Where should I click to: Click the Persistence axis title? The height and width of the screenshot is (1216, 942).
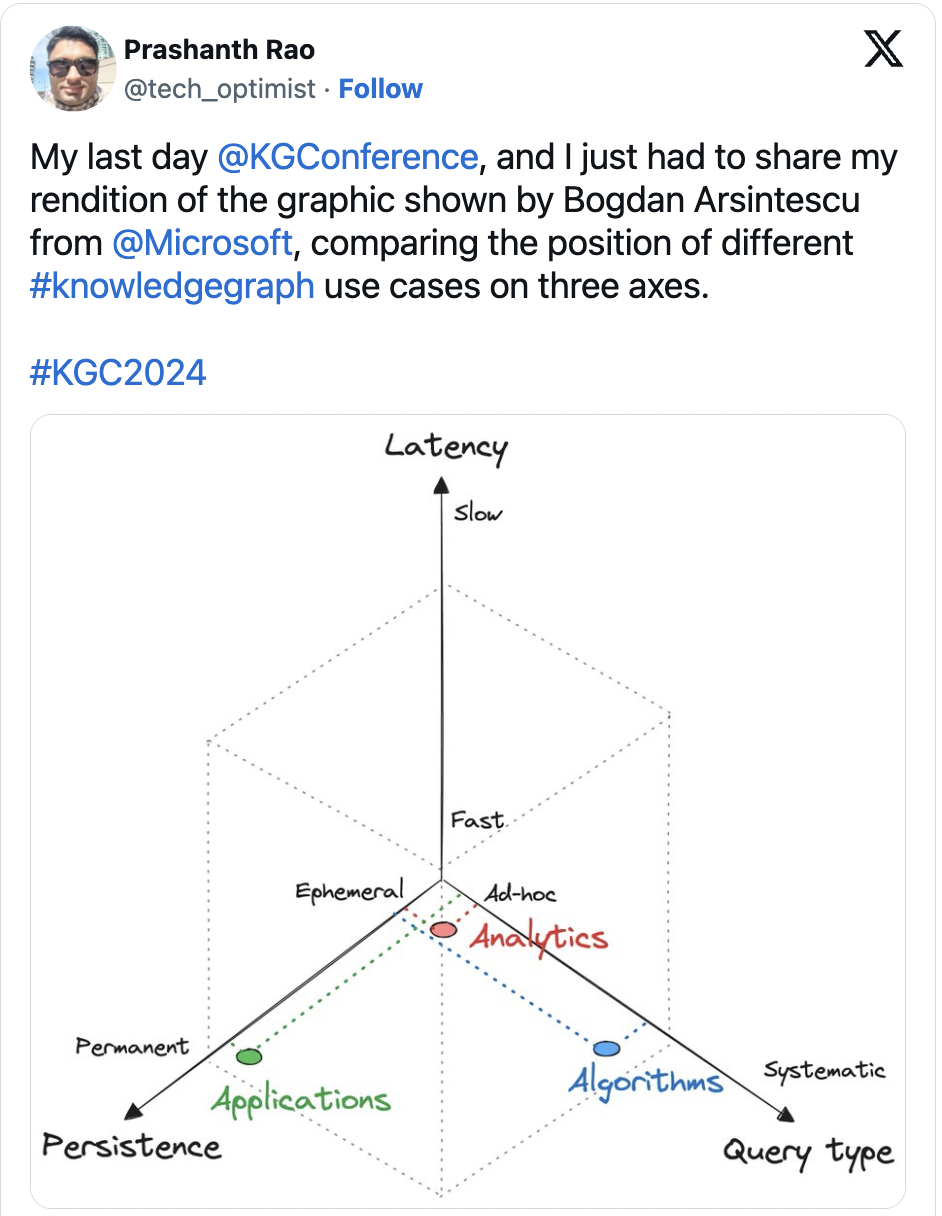[x=131, y=1146]
